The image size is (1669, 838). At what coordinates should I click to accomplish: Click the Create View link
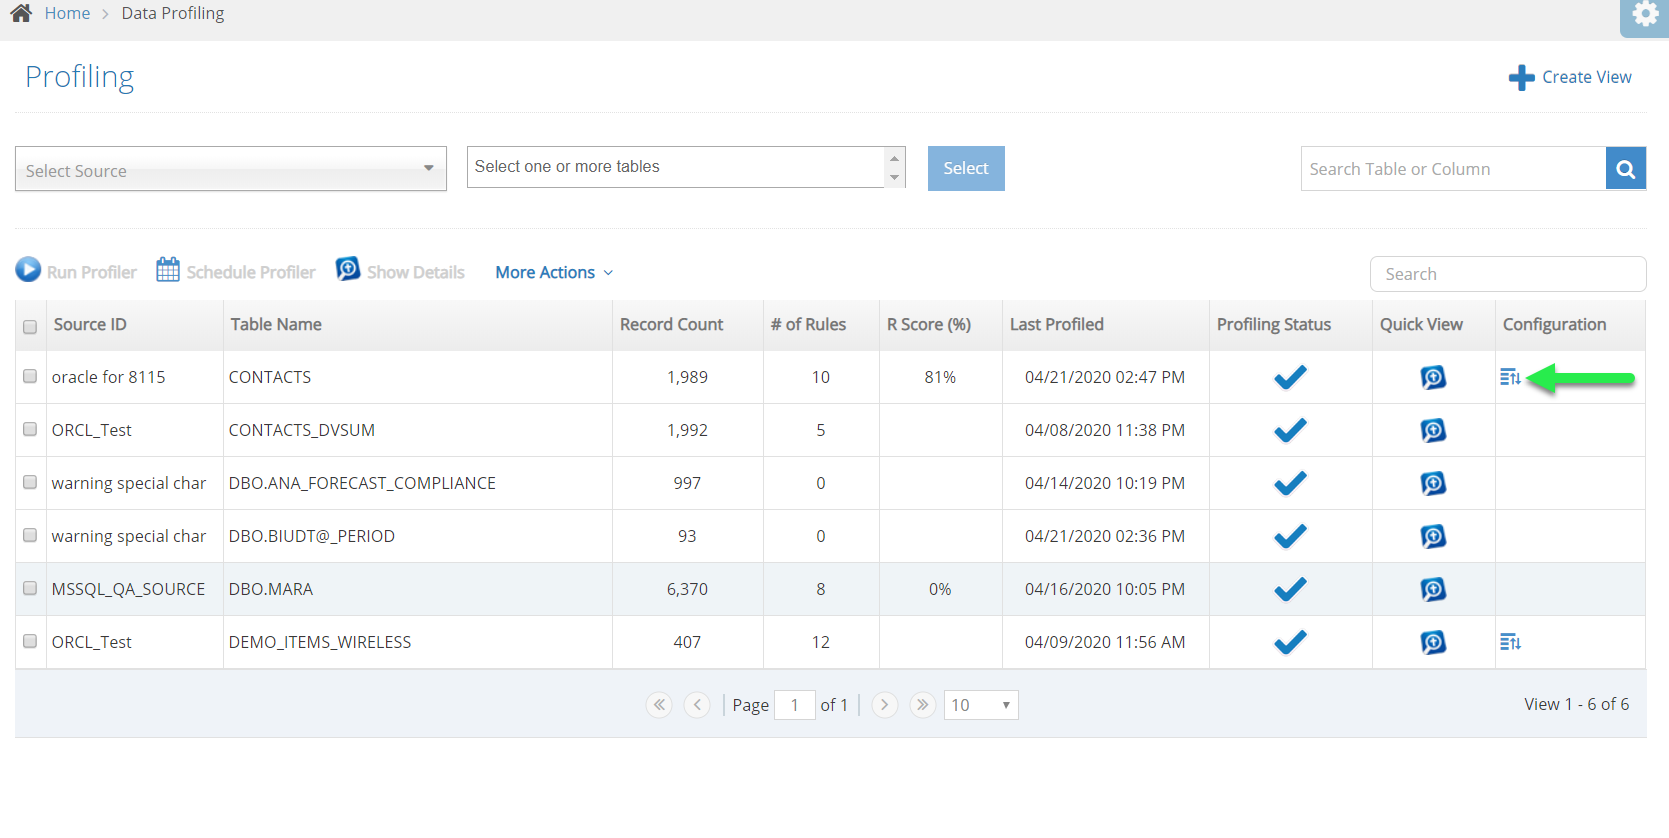point(1586,77)
